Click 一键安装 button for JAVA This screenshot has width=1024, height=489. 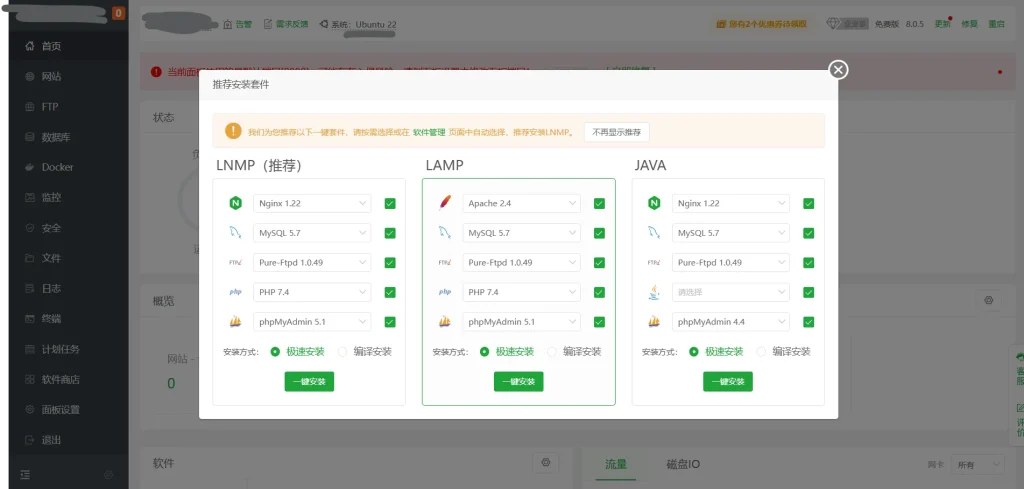pos(728,382)
